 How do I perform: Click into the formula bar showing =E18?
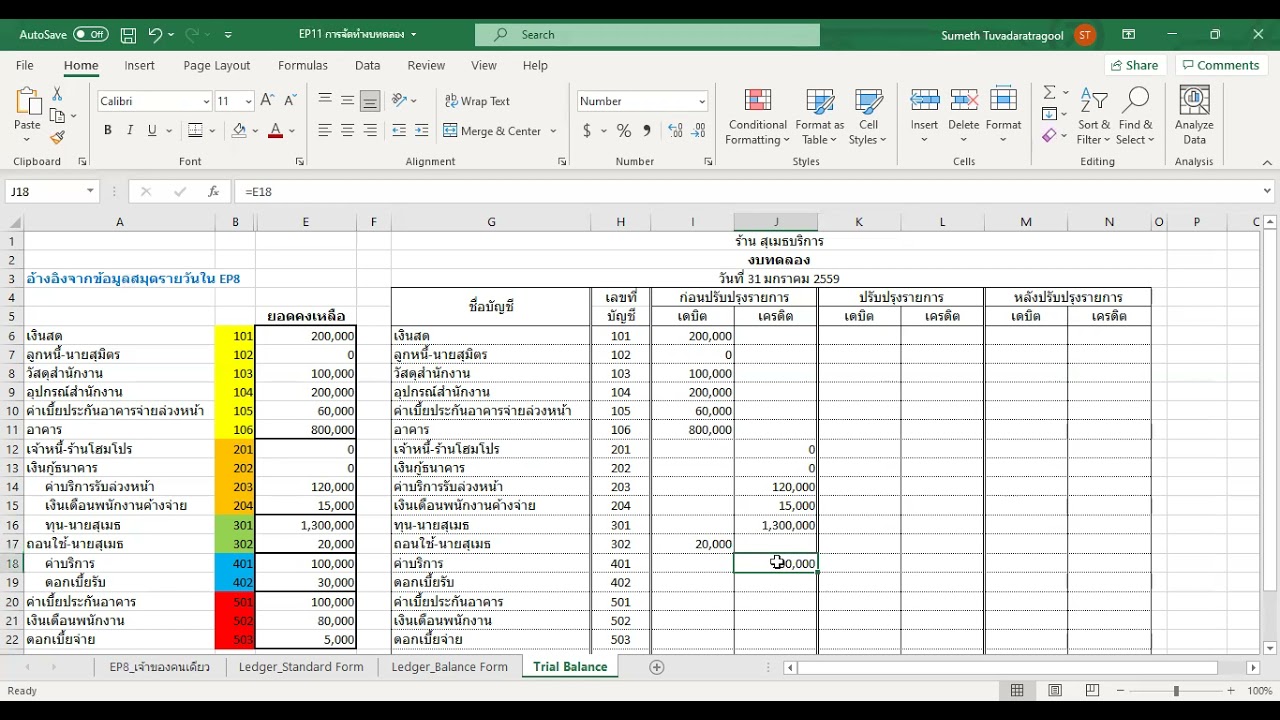(745, 191)
